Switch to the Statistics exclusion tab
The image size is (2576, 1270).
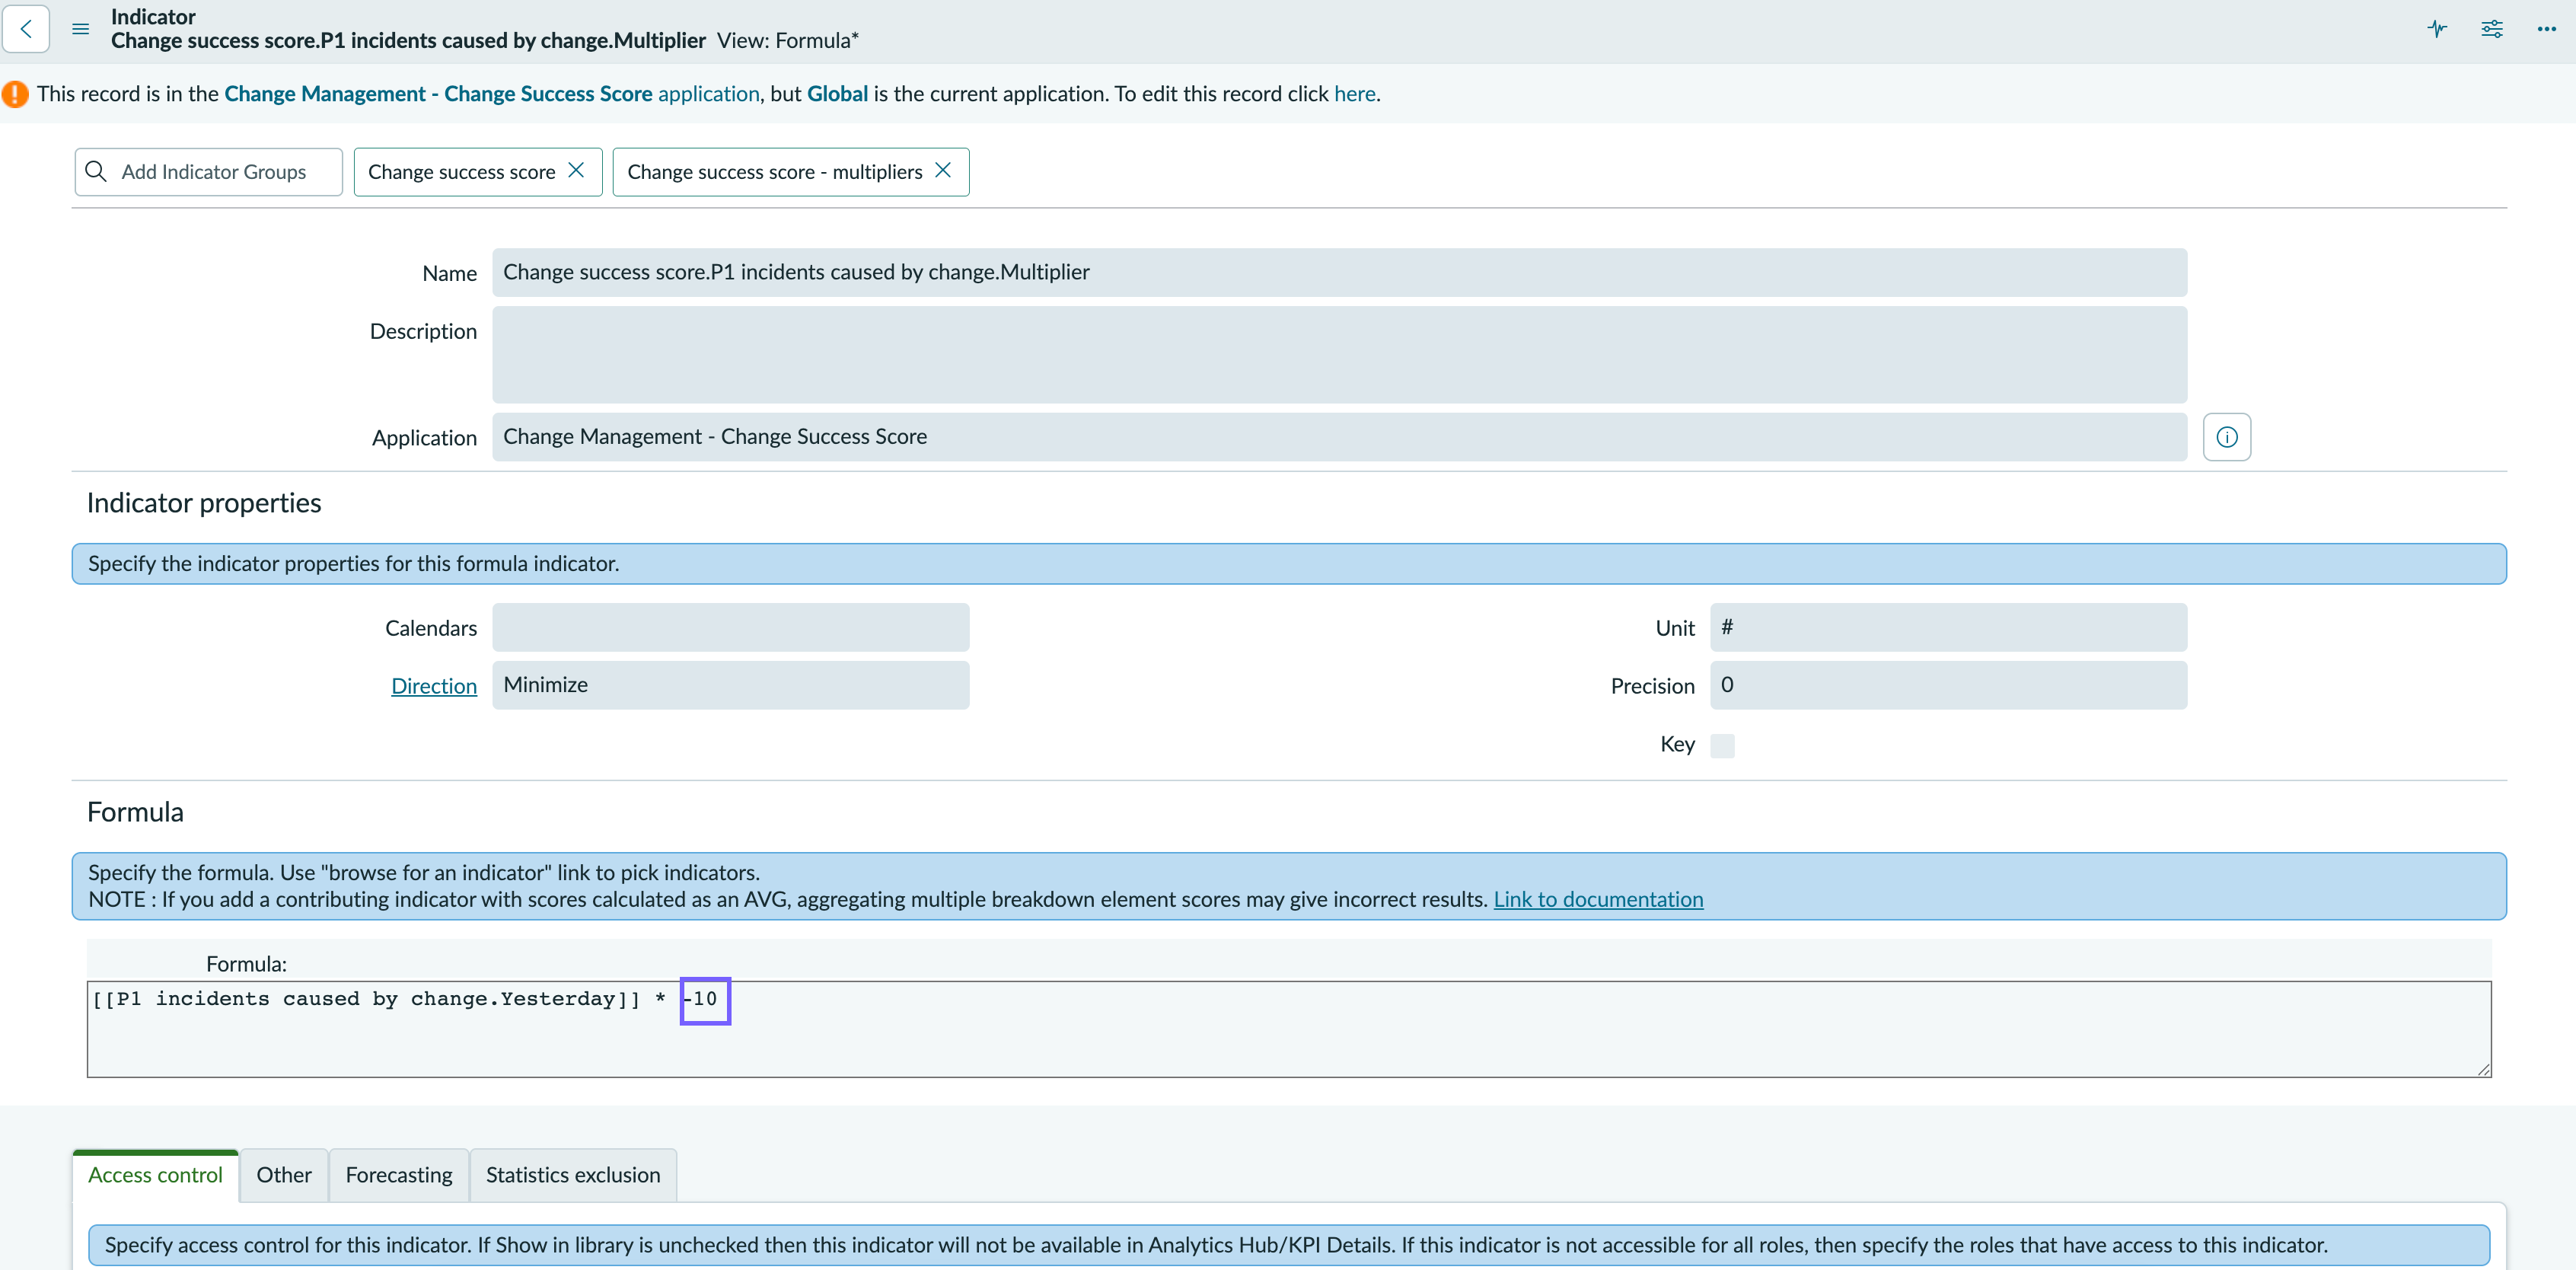coord(573,1175)
